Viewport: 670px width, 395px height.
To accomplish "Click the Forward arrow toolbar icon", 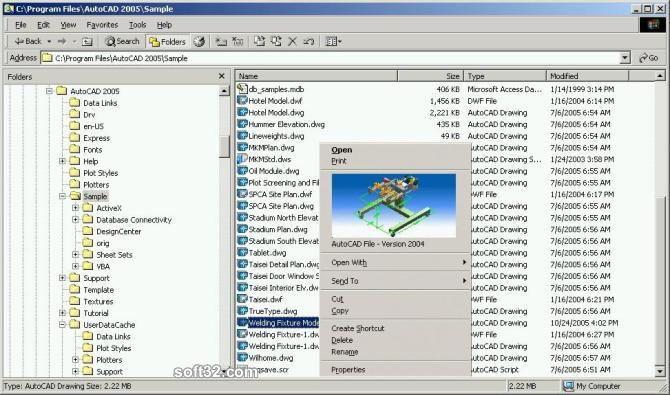I will click(x=62, y=41).
